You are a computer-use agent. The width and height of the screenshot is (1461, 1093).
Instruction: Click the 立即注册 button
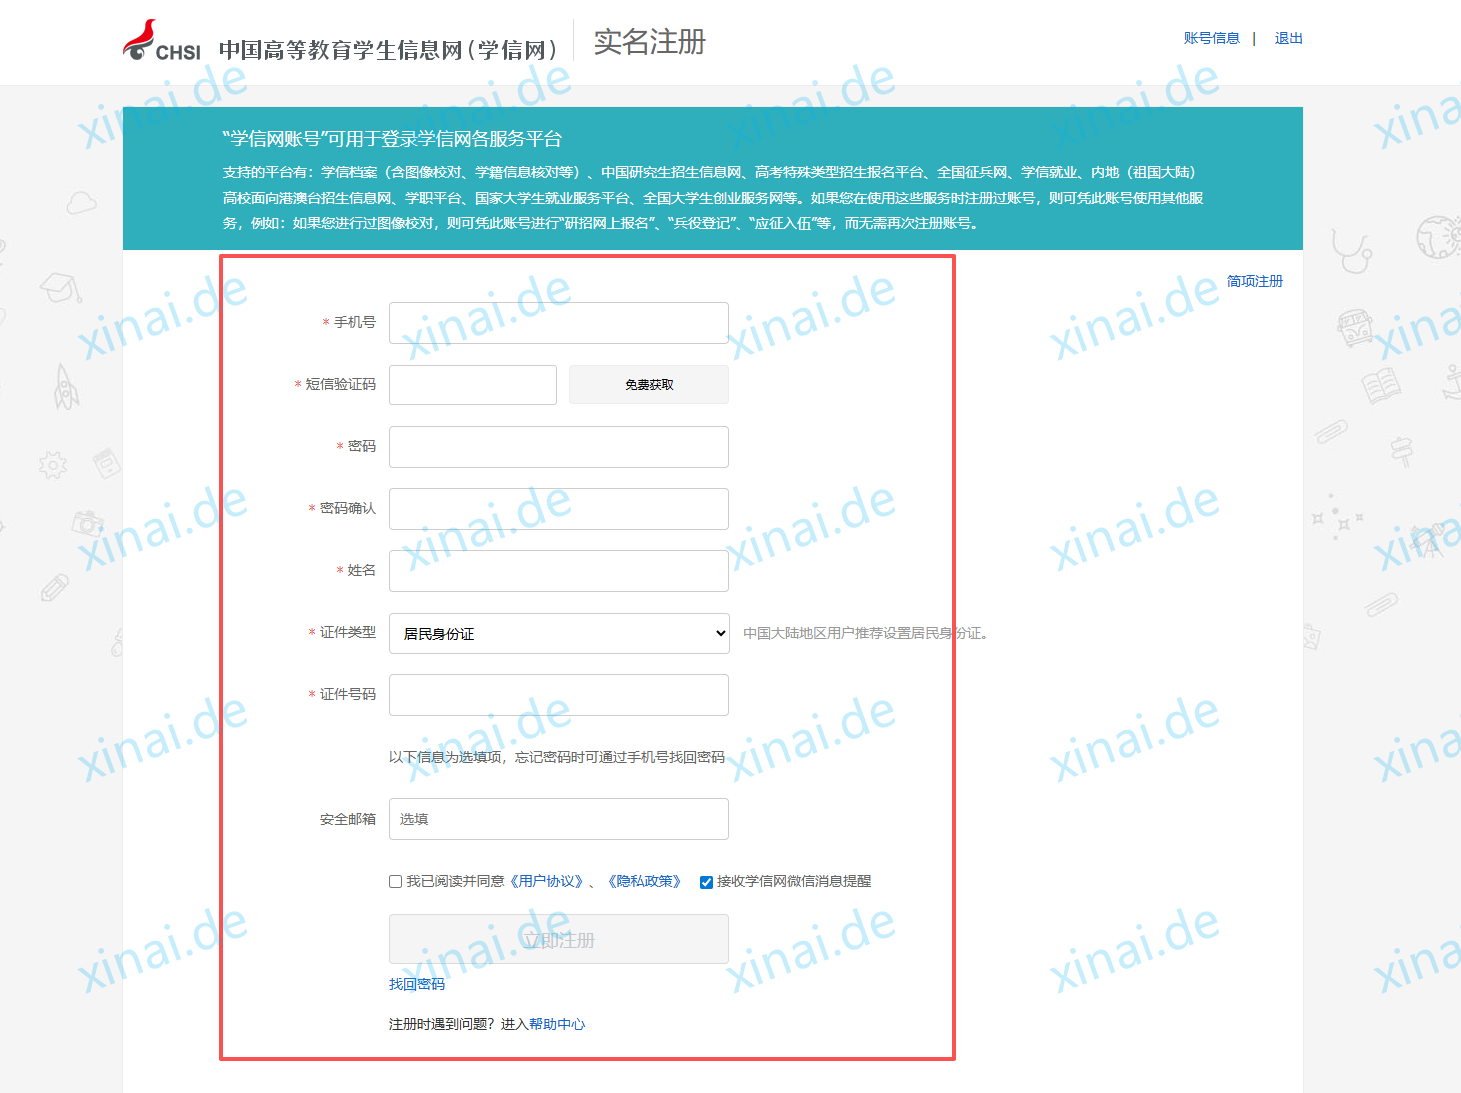click(x=558, y=940)
